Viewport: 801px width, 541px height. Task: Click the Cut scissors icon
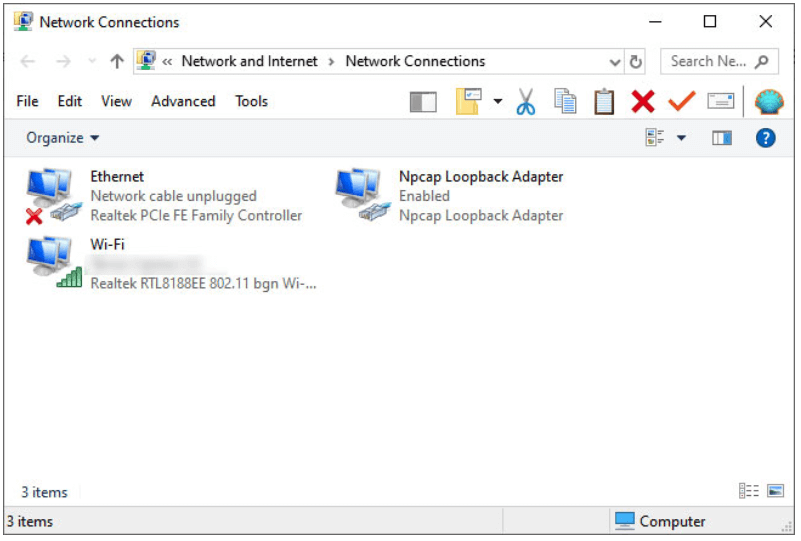pyautogui.click(x=528, y=102)
